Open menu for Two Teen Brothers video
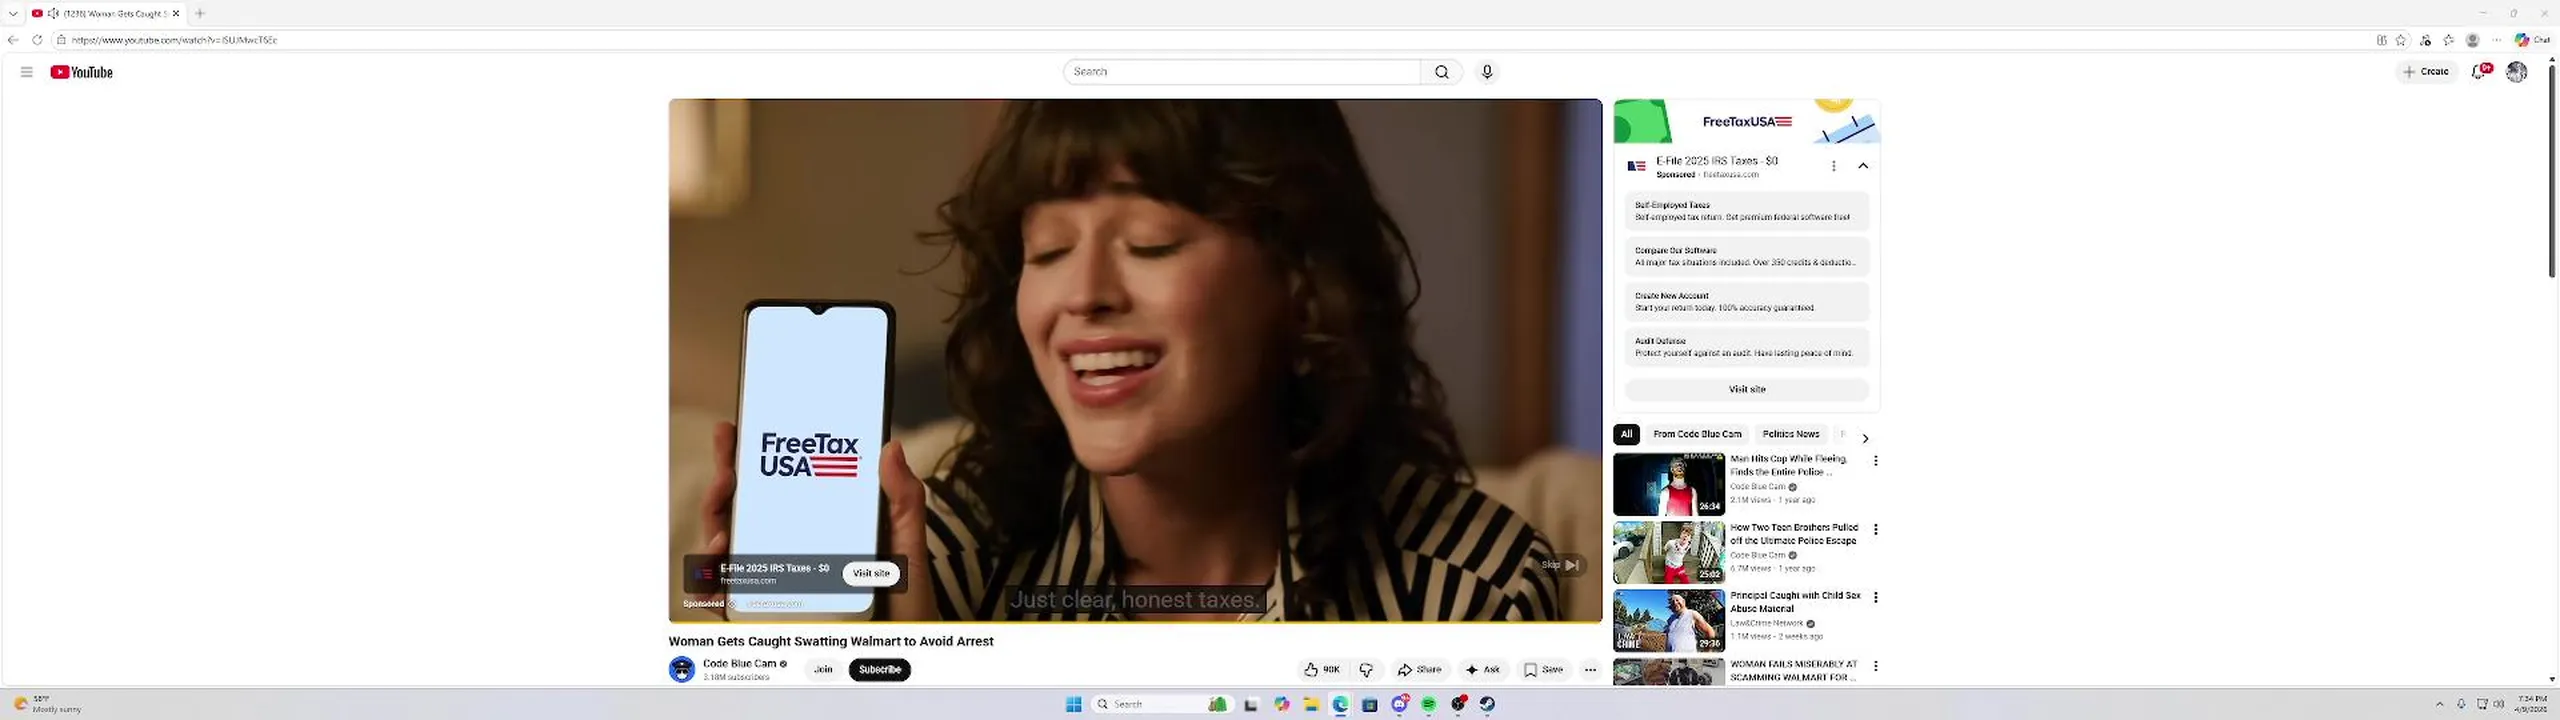The height and width of the screenshot is (720, 2560). (x=1875, y=529)
